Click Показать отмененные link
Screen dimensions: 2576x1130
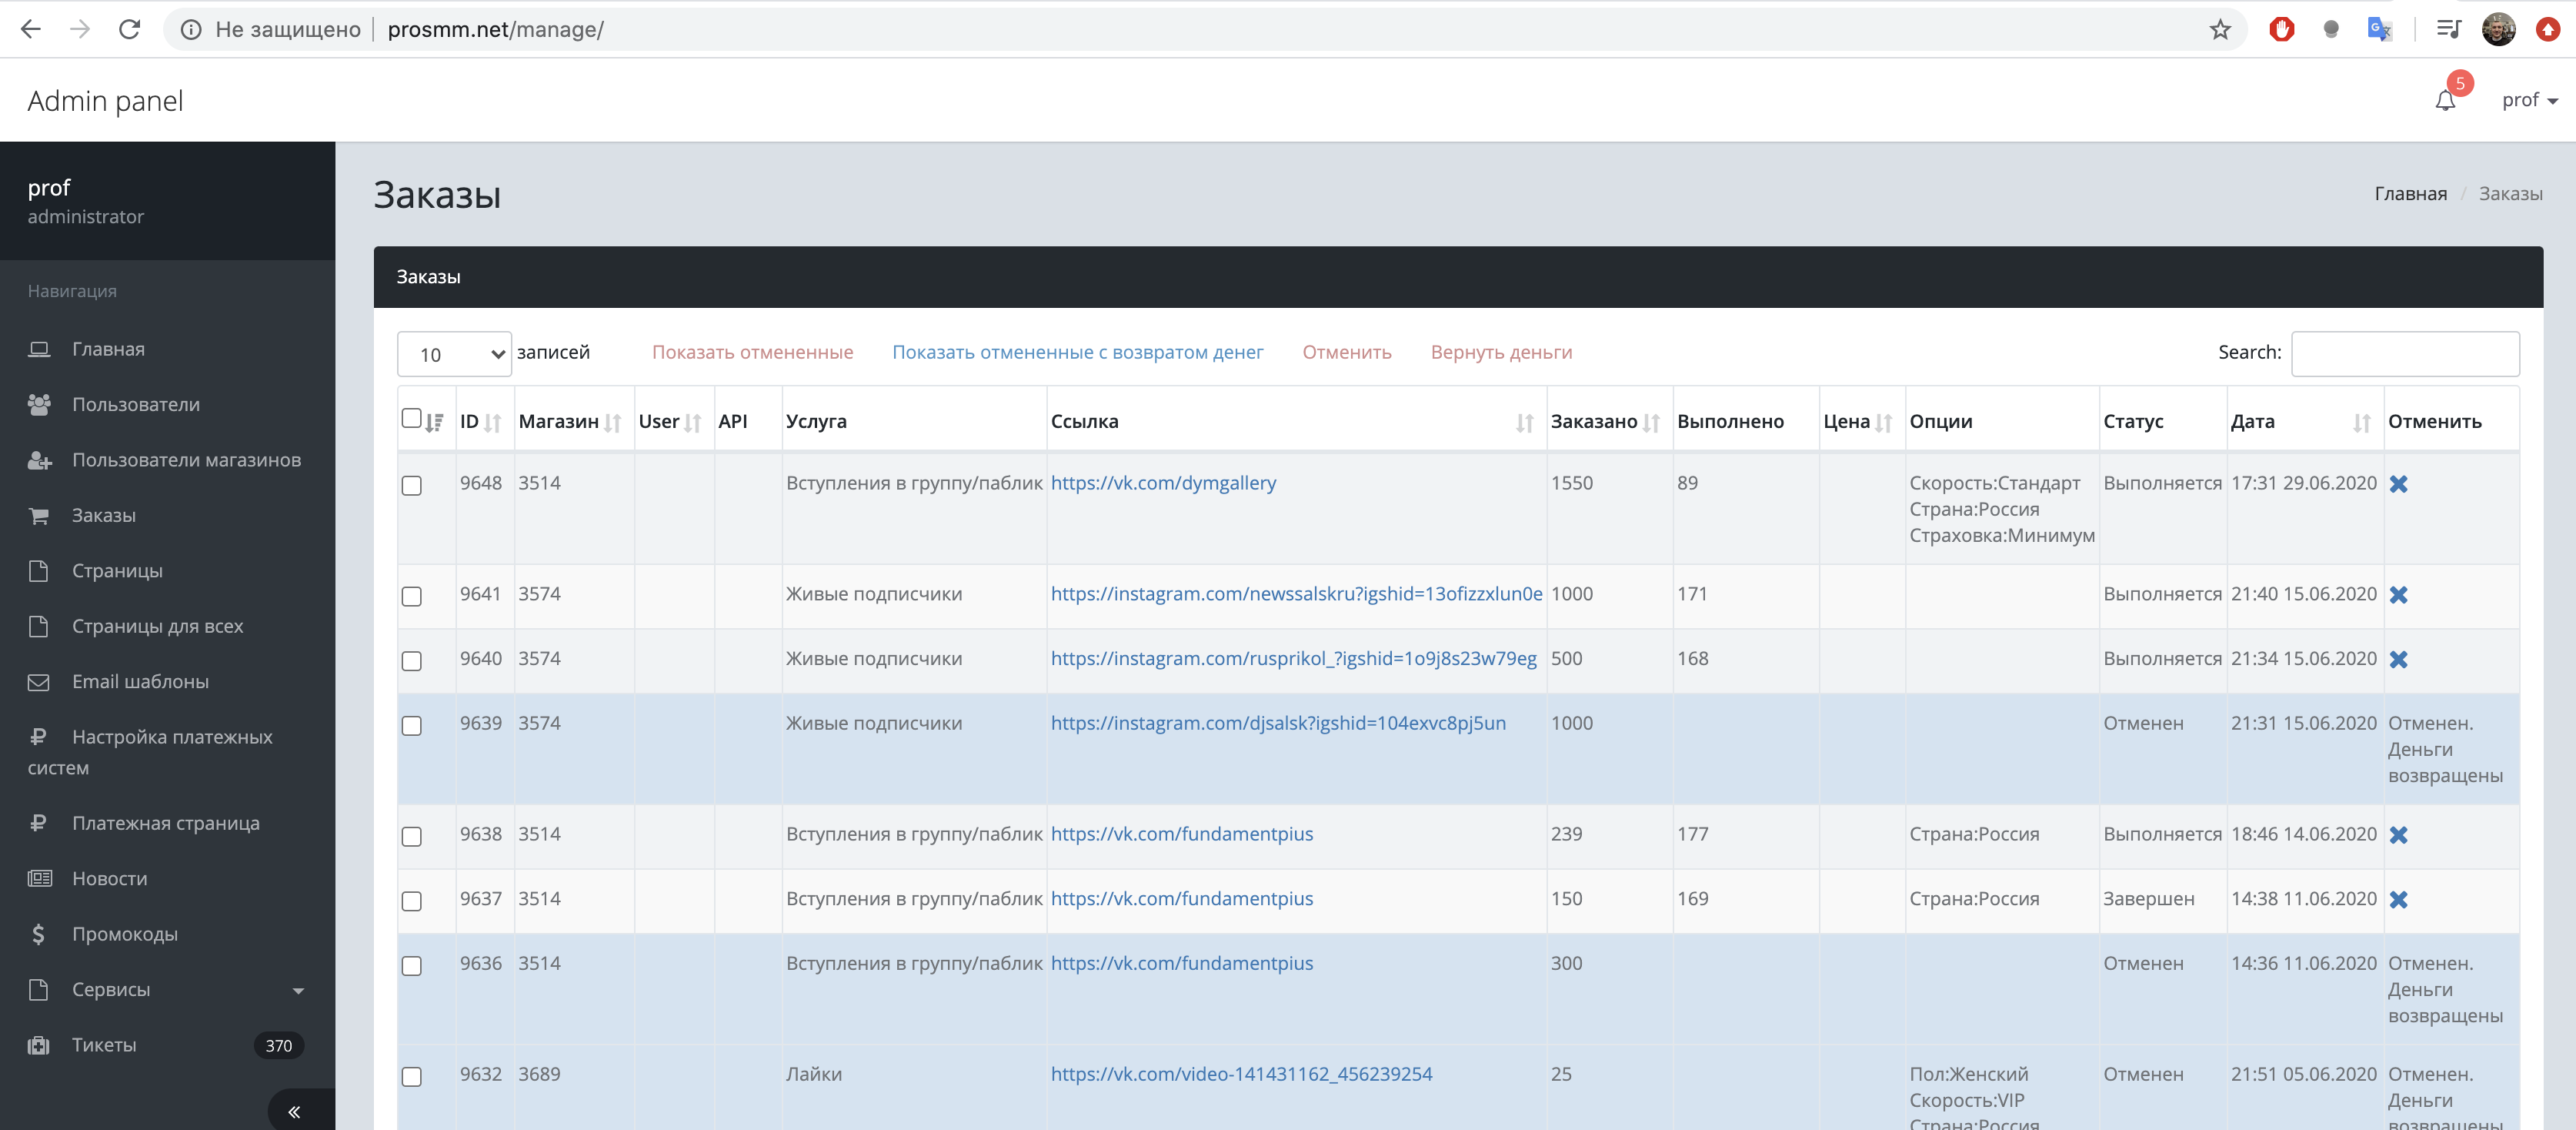pos(752,352)
